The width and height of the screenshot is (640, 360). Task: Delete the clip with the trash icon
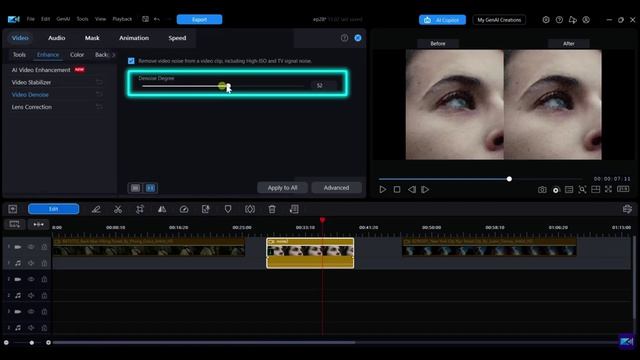coord(272,209)
